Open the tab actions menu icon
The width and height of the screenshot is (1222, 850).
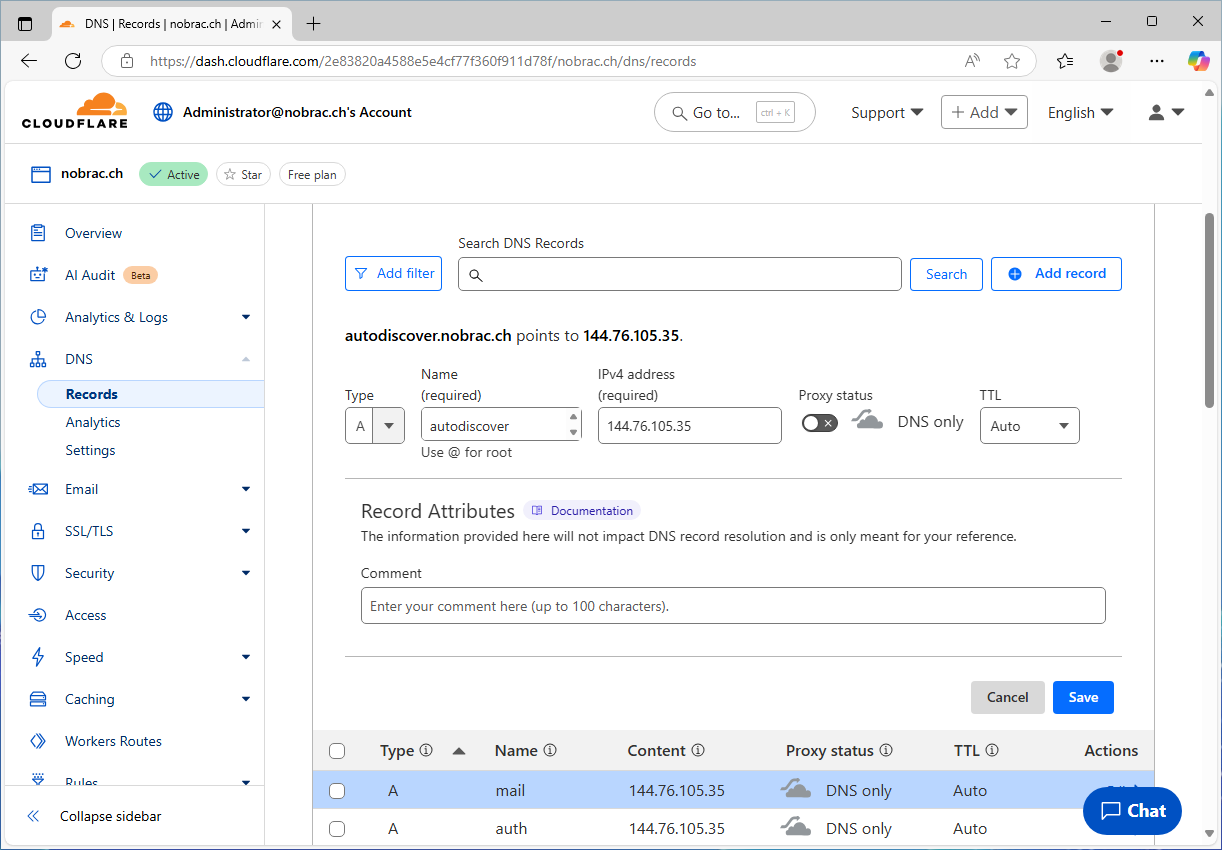[x=25, y=23]
